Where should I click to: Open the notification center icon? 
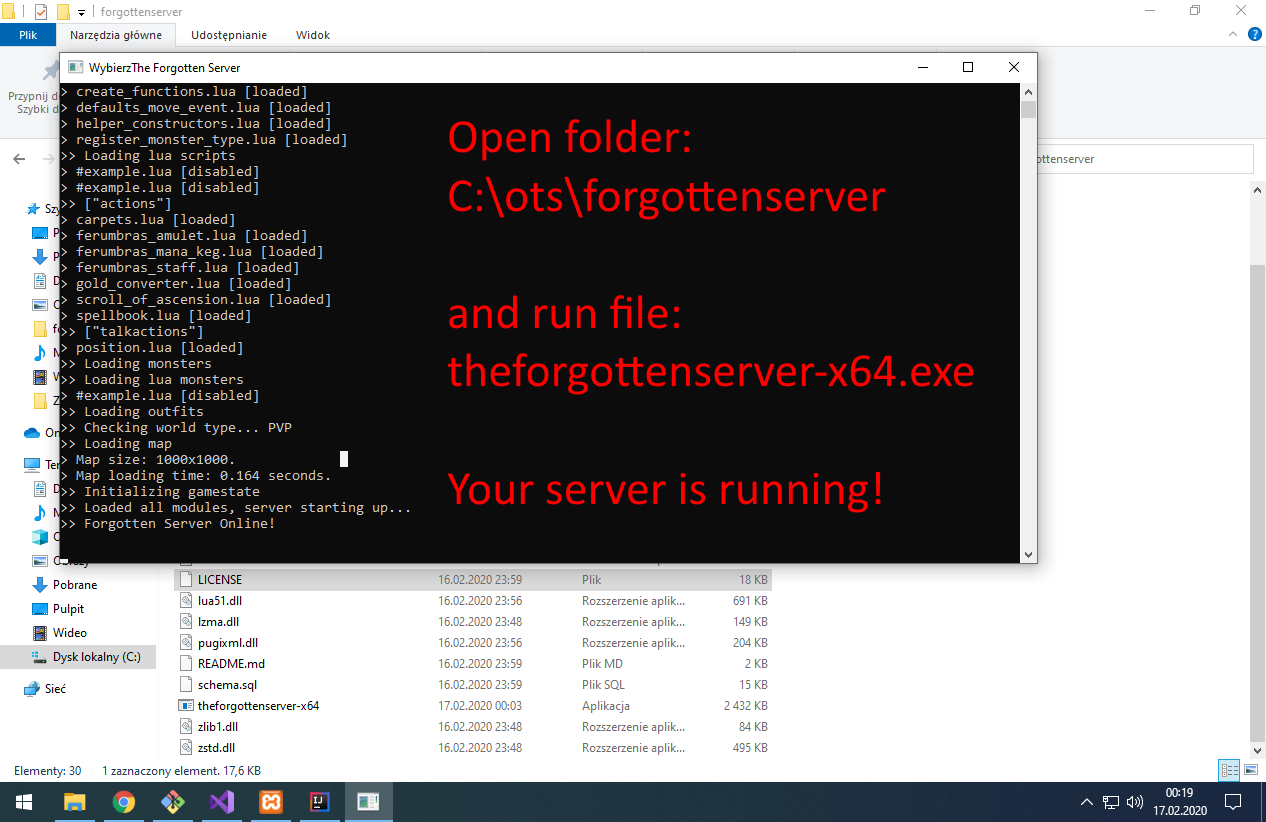[x=1233, y=802]
